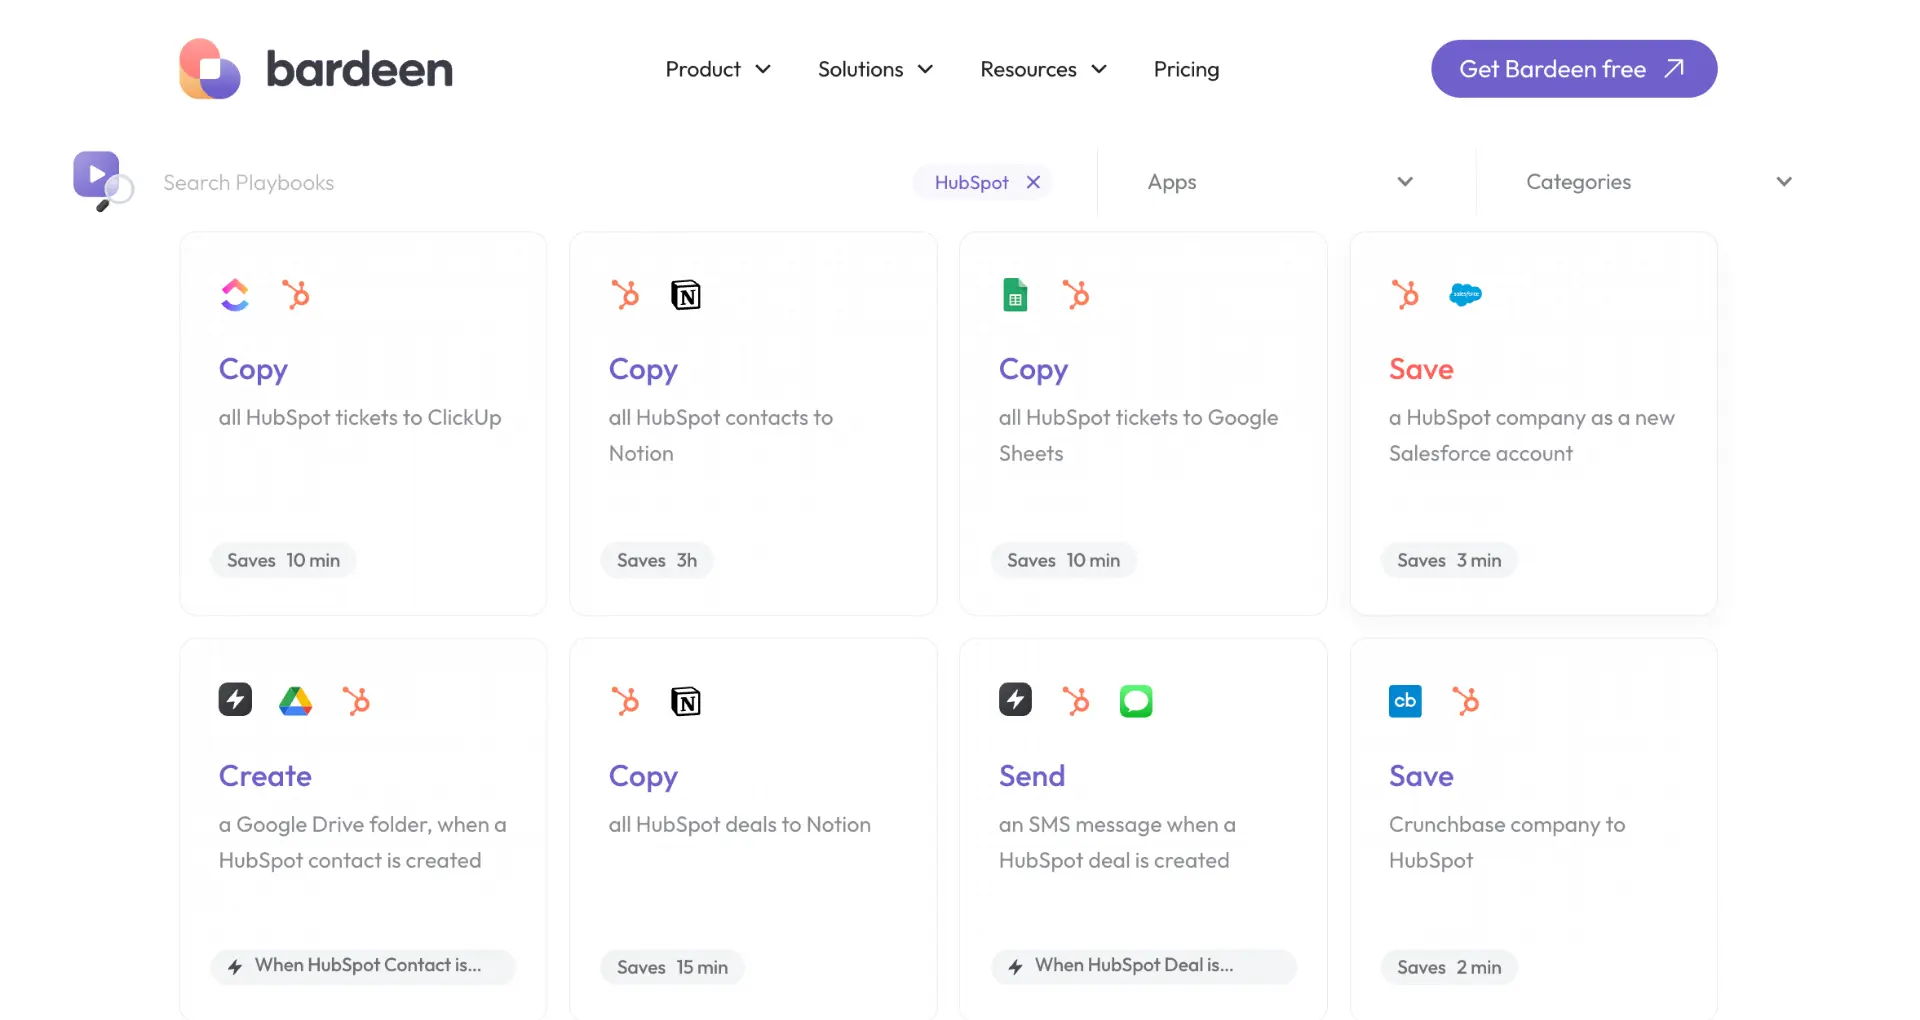The width and height of the screenshot is (1920, 1020).
Task: Click the 'Saves 3 min' badge
Action: coord(1449,560)
